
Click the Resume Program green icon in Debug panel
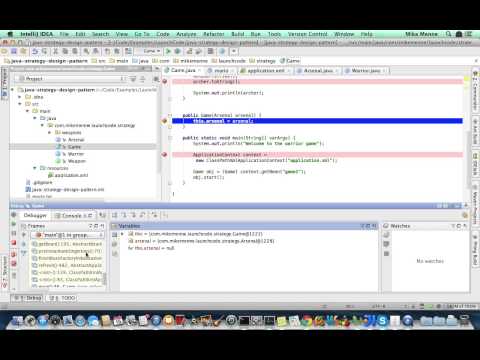[14, 224]
